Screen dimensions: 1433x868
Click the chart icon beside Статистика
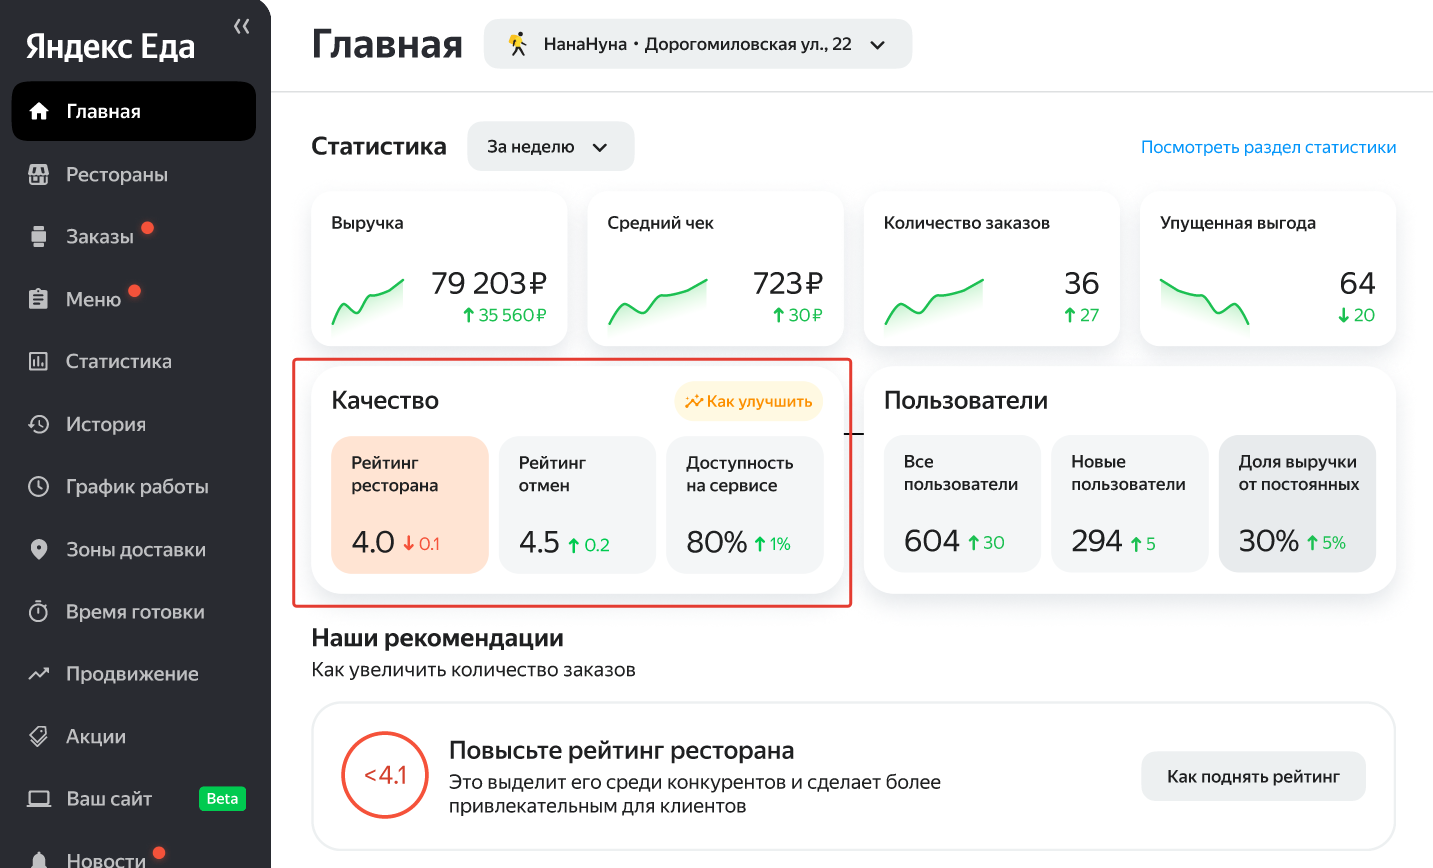[x=39, y=361]
